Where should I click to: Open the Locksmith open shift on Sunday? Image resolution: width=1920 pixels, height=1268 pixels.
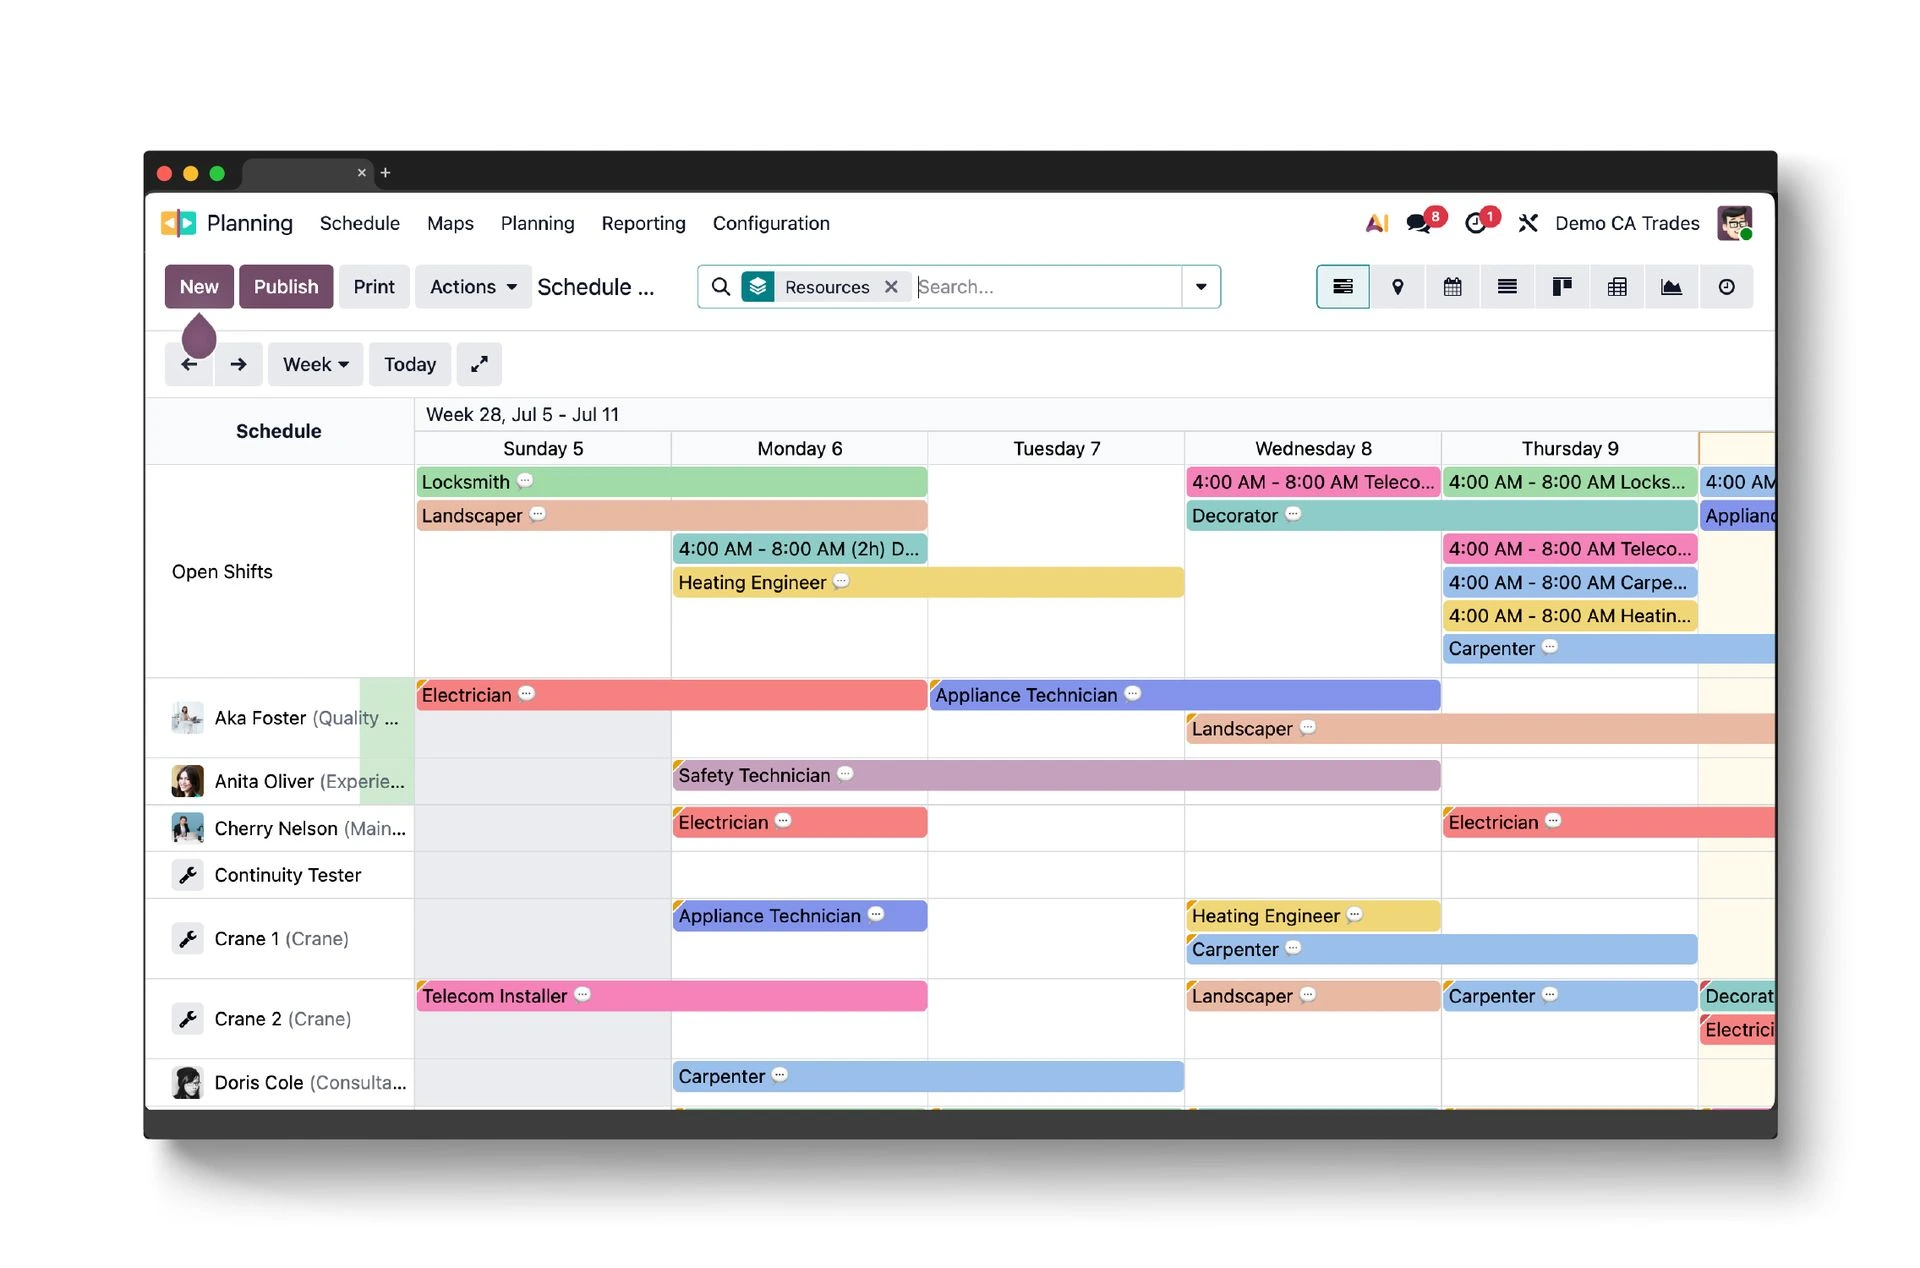672,482
